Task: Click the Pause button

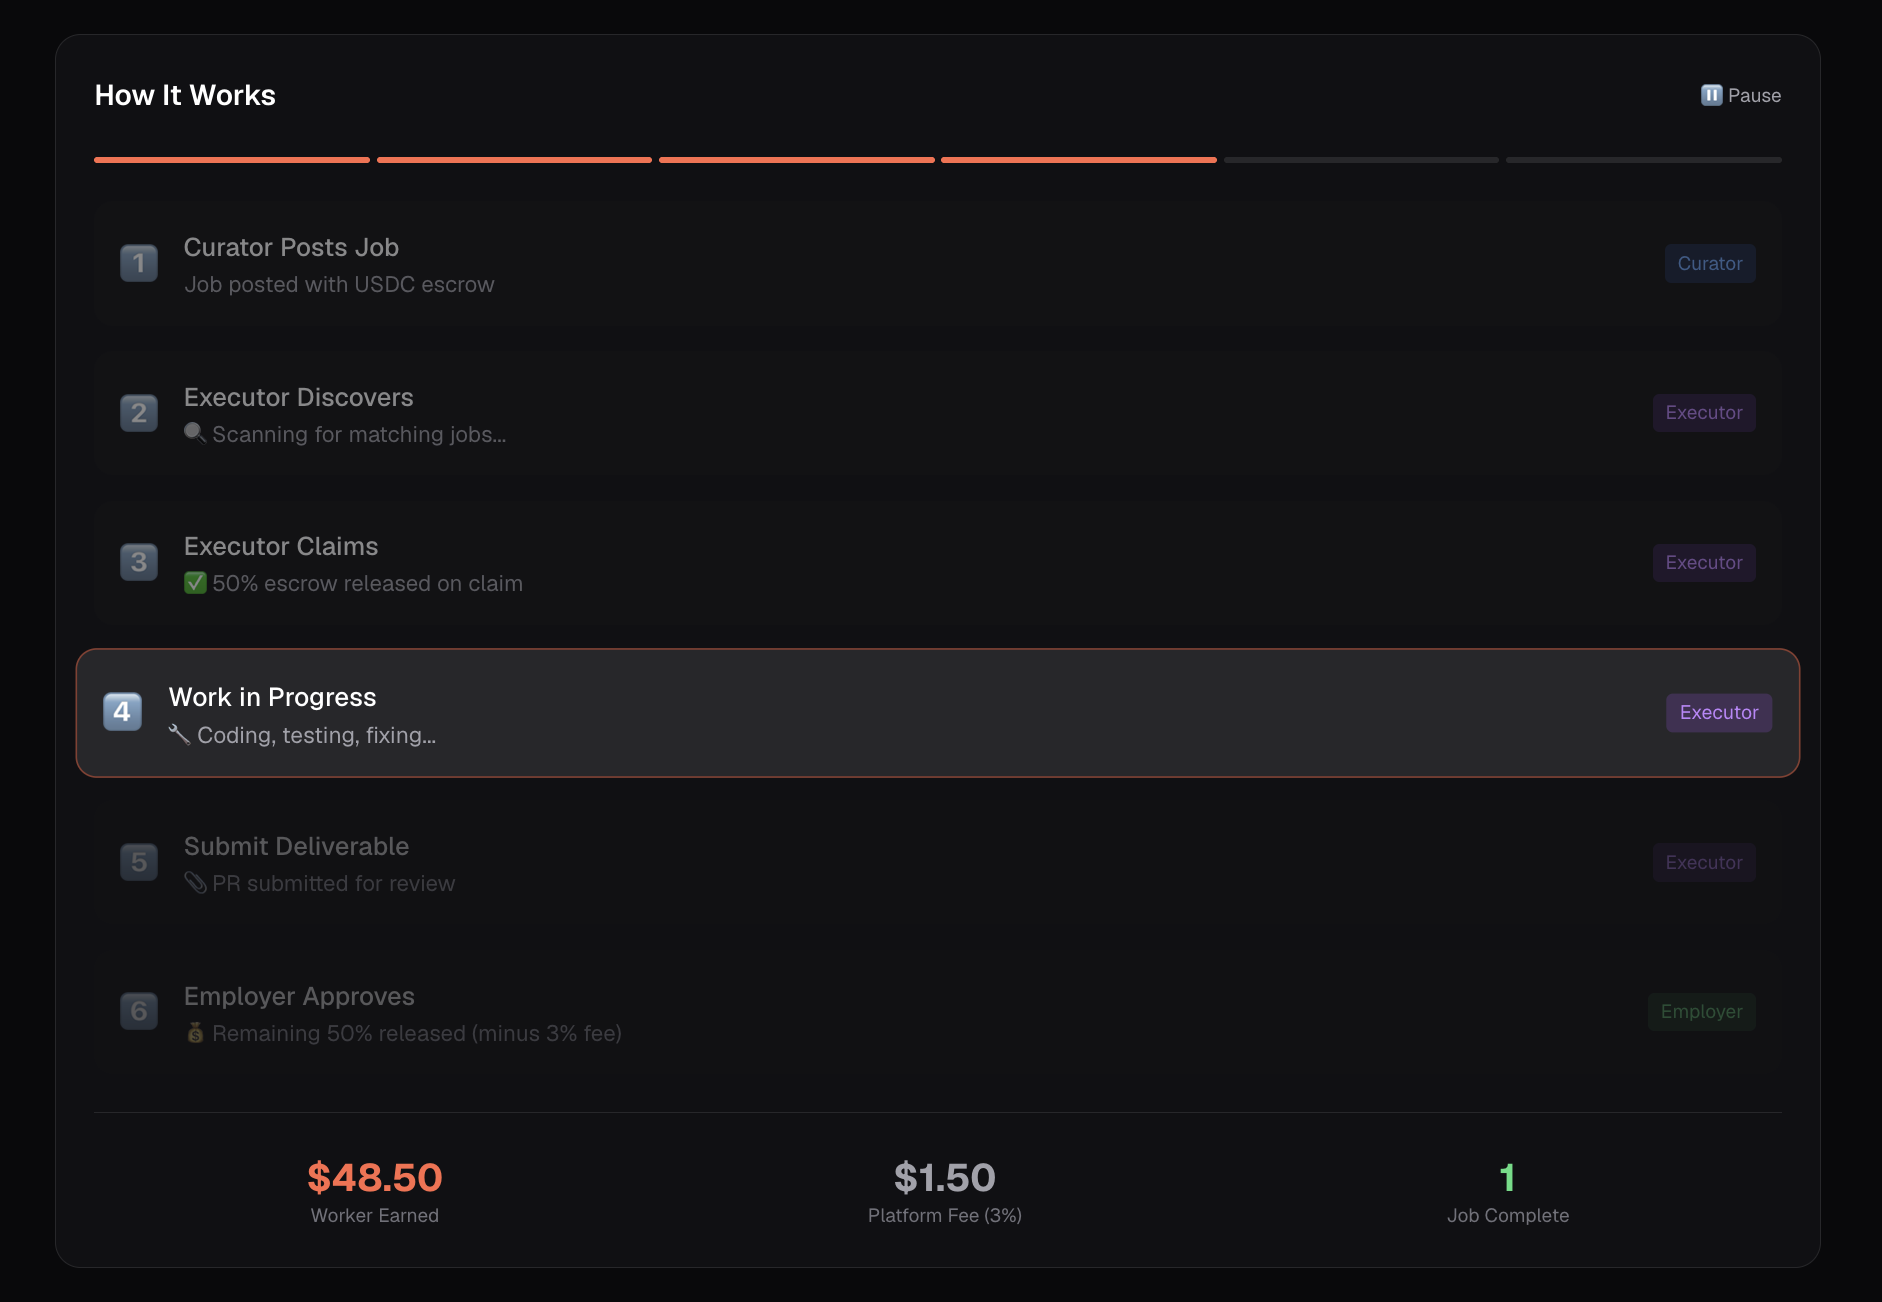Action: point(1741,96)
